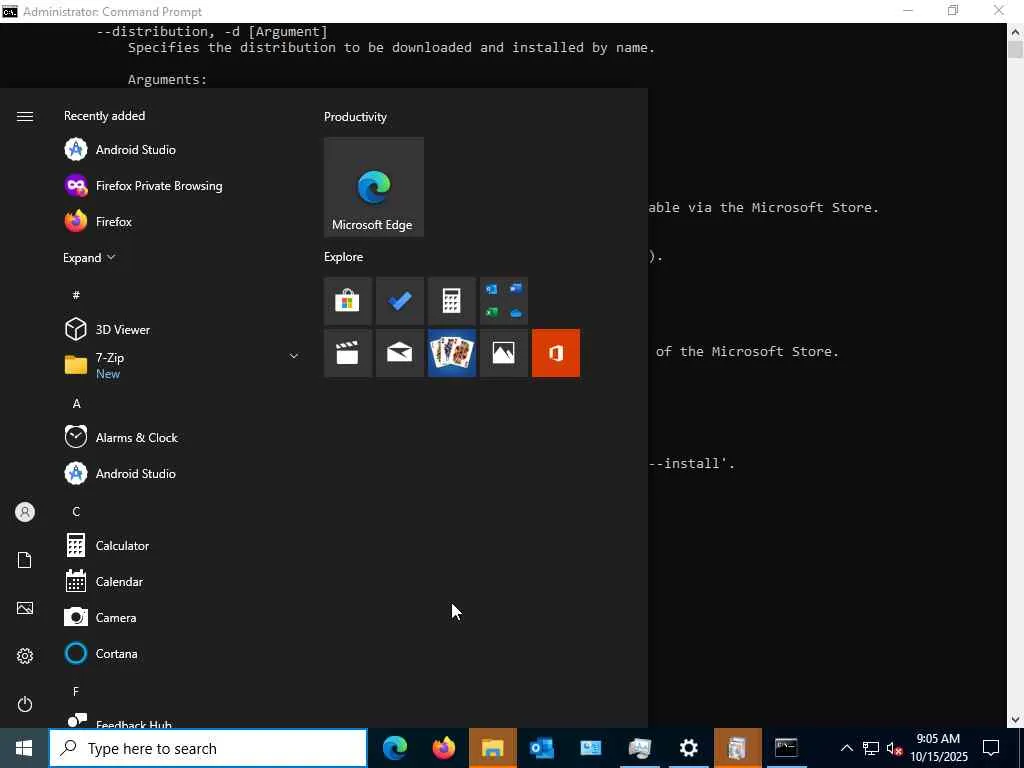Expand the Recently added list
The height and width of the screenshot is (768, 1024).
click(89, 257)
